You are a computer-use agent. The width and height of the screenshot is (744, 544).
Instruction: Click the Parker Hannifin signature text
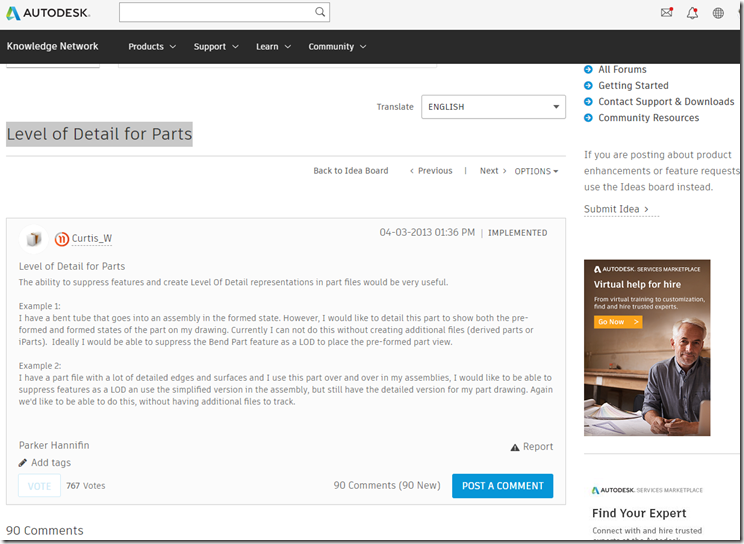tap(54, 445)
